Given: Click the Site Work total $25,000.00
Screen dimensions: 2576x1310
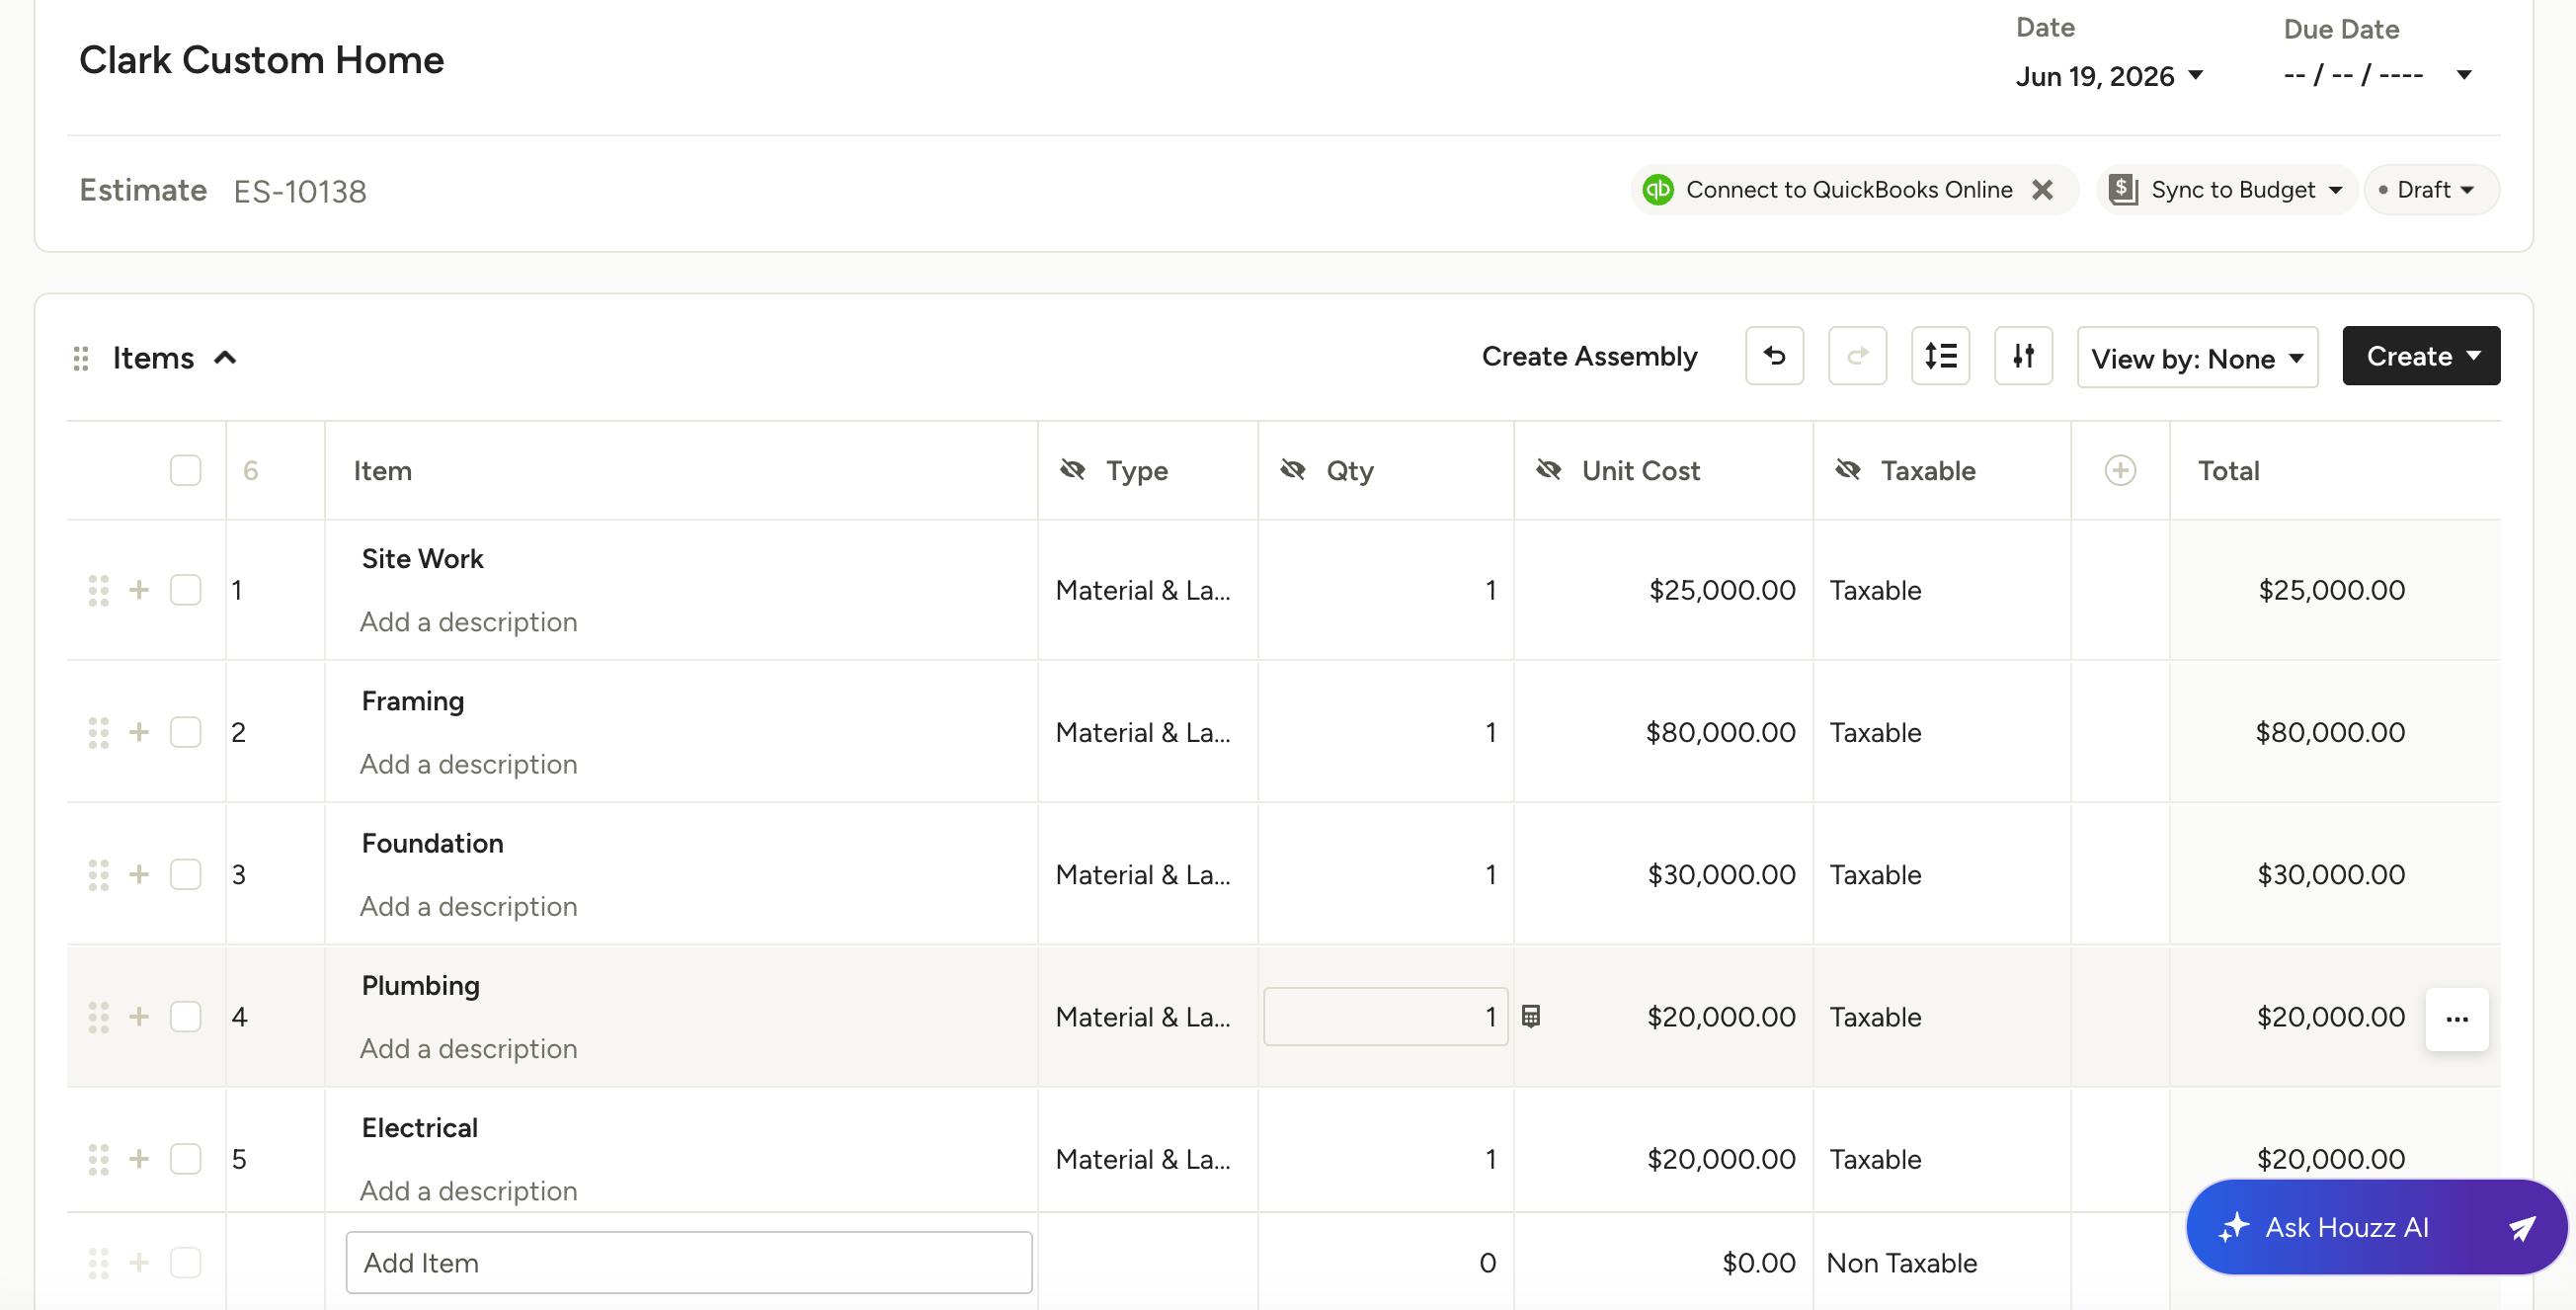Looking at the screenshot, I should point(2331,590).
